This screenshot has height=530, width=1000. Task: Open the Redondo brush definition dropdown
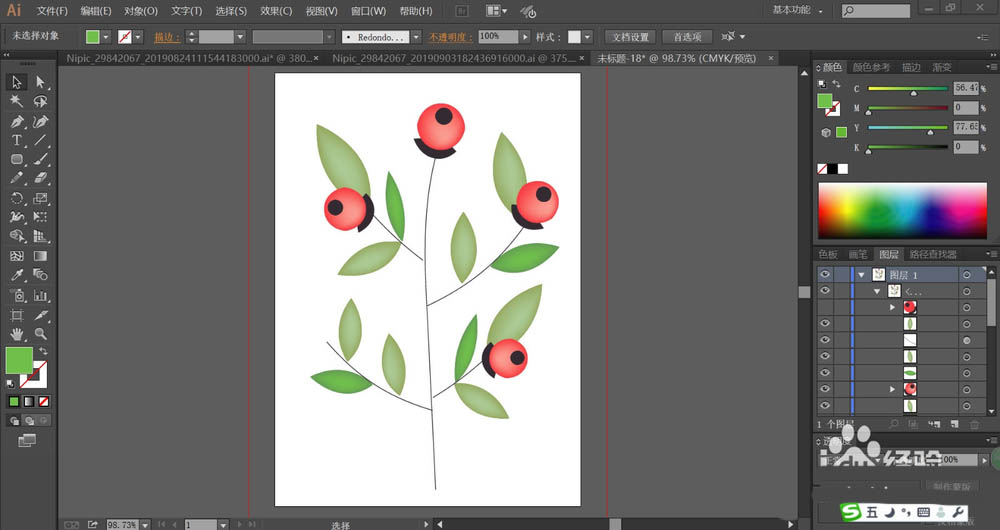point(416,37)
